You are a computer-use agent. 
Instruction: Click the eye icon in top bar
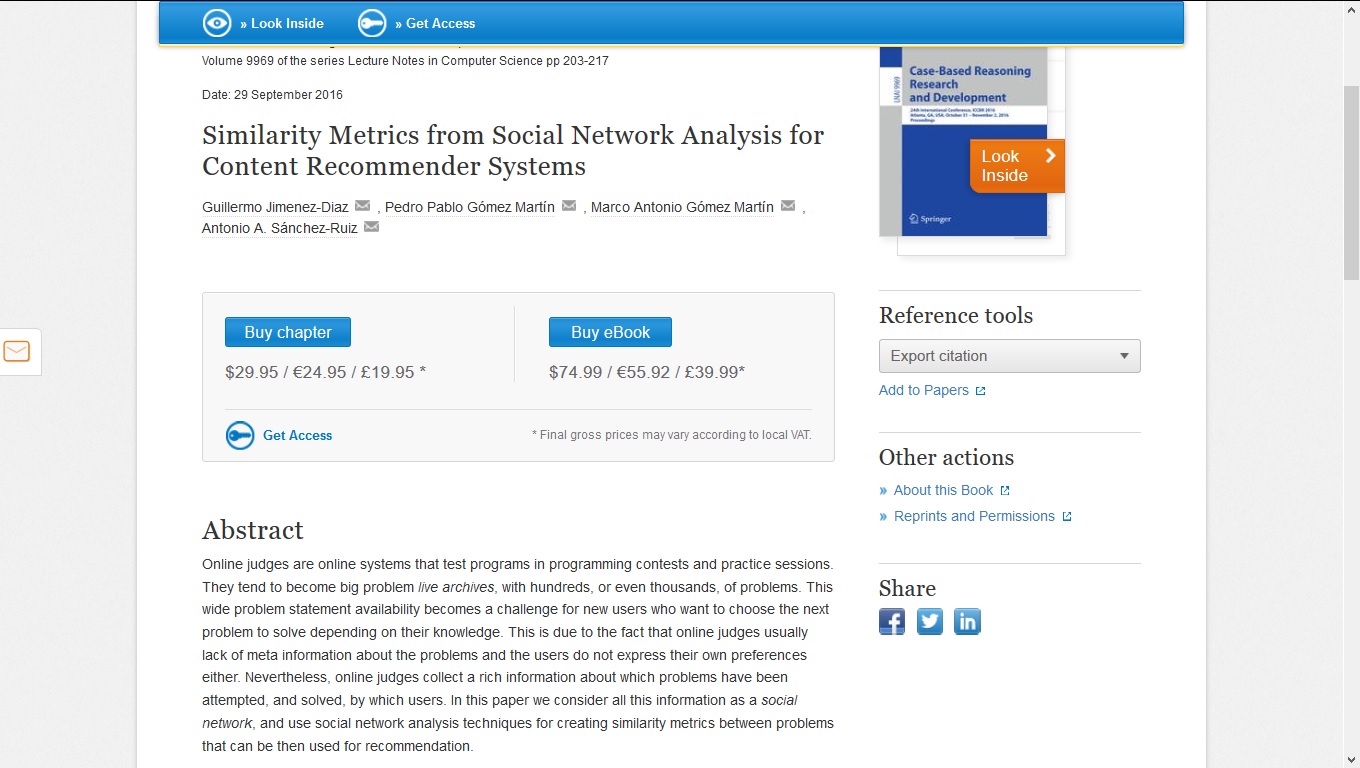pyautogui.click(x=217, y=23)
